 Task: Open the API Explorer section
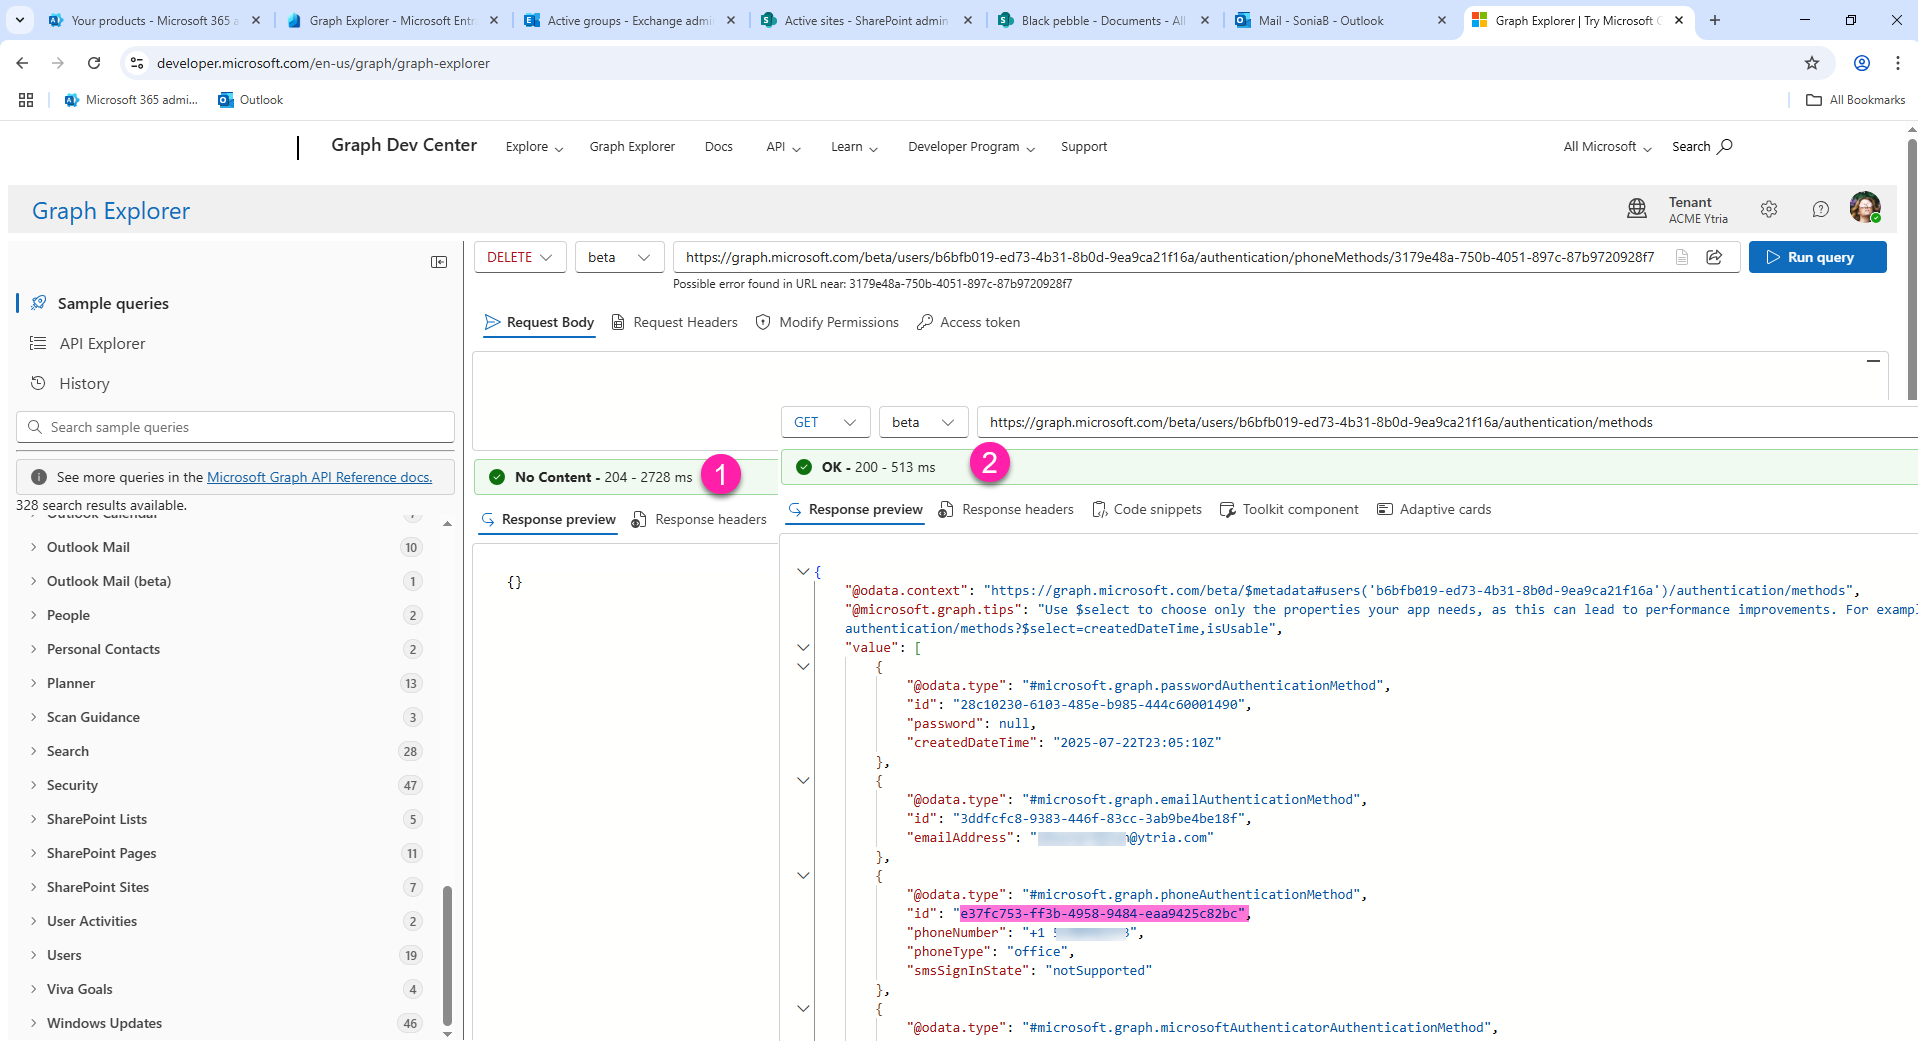pos(102,343)
